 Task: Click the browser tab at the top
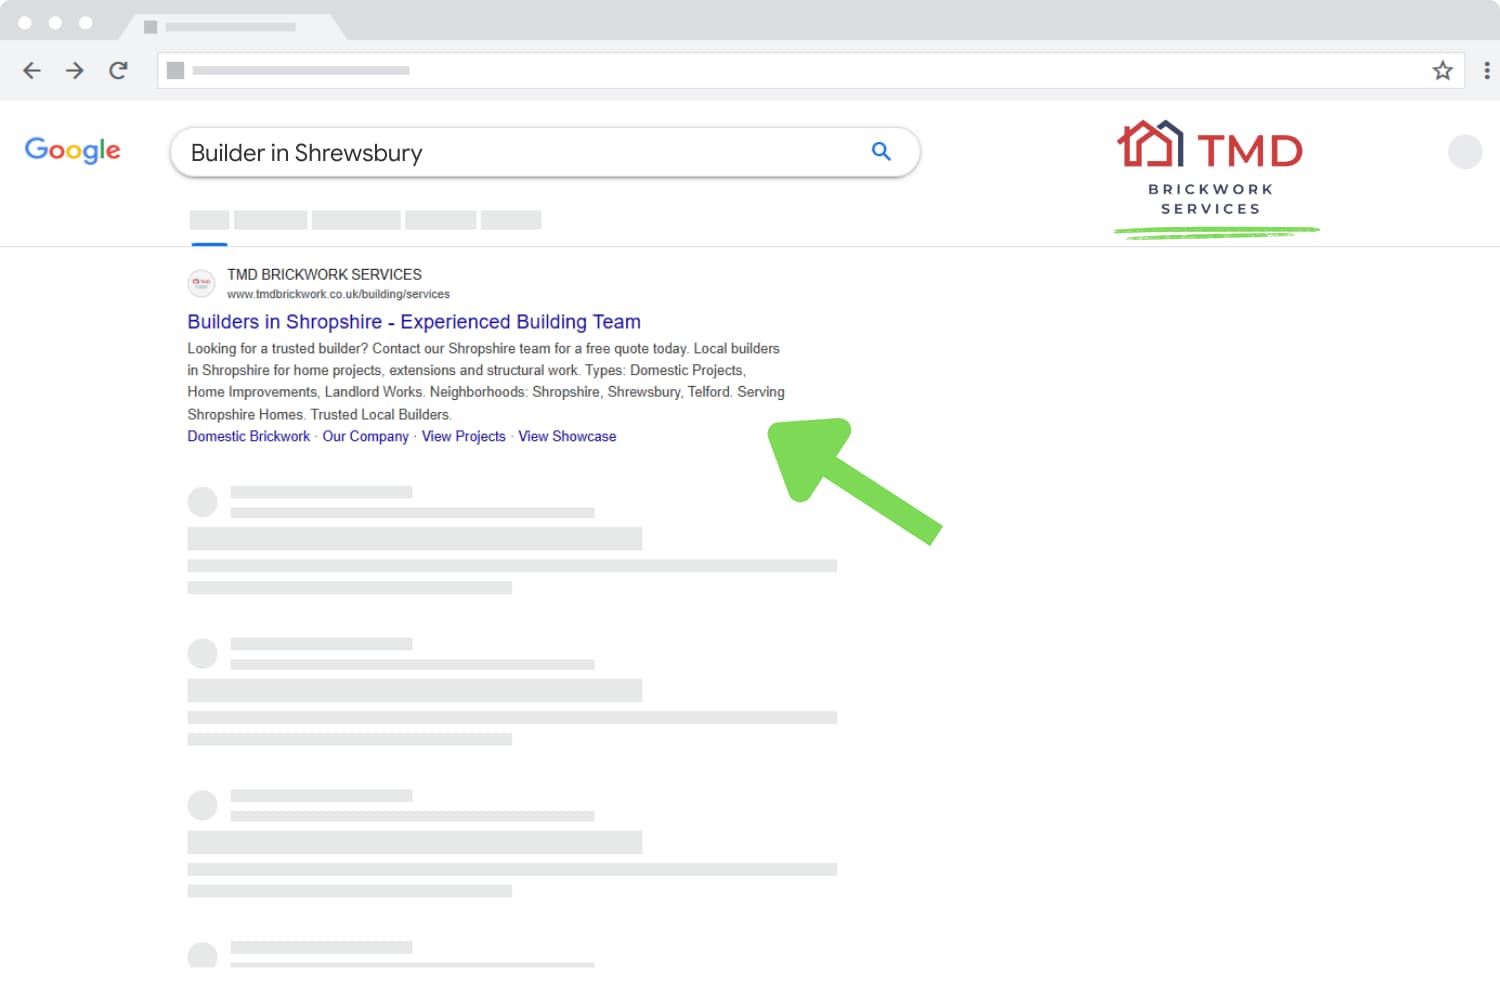232,27
